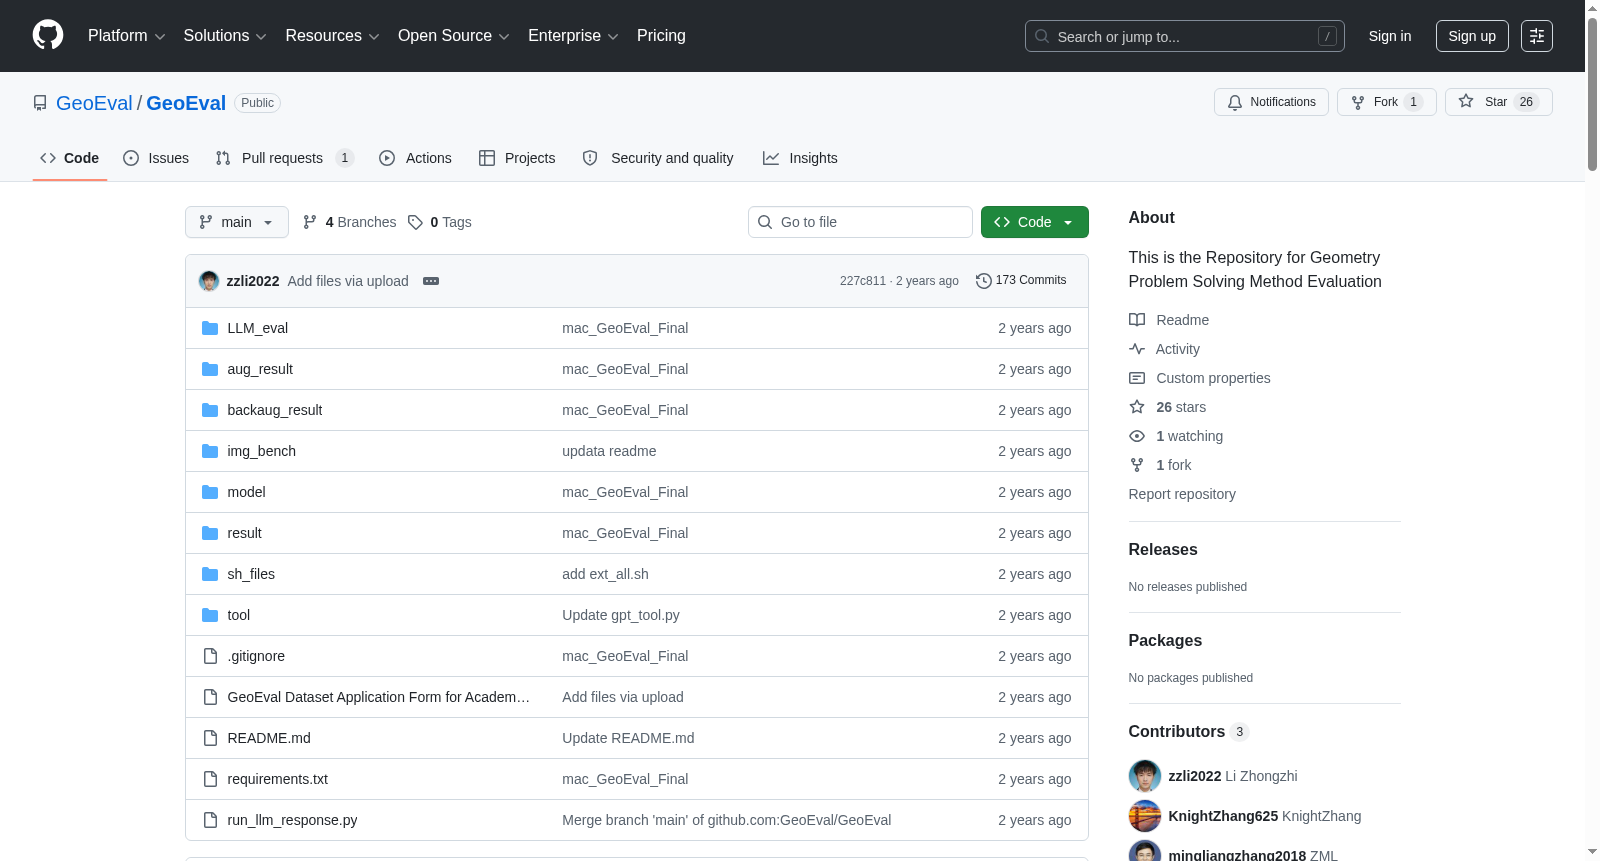Open the green Code dropdown
This screenshot has width=1600, height=861.
(x=1034, y=222)
